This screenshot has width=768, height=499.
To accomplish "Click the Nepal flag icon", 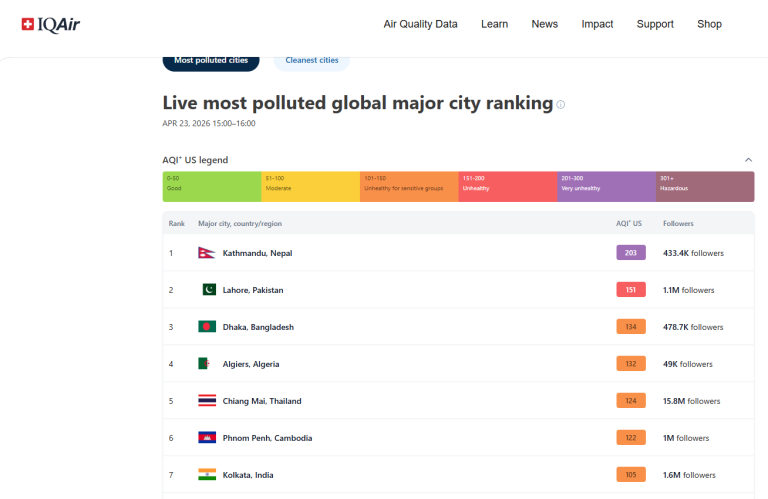I will tap(207, 253).
